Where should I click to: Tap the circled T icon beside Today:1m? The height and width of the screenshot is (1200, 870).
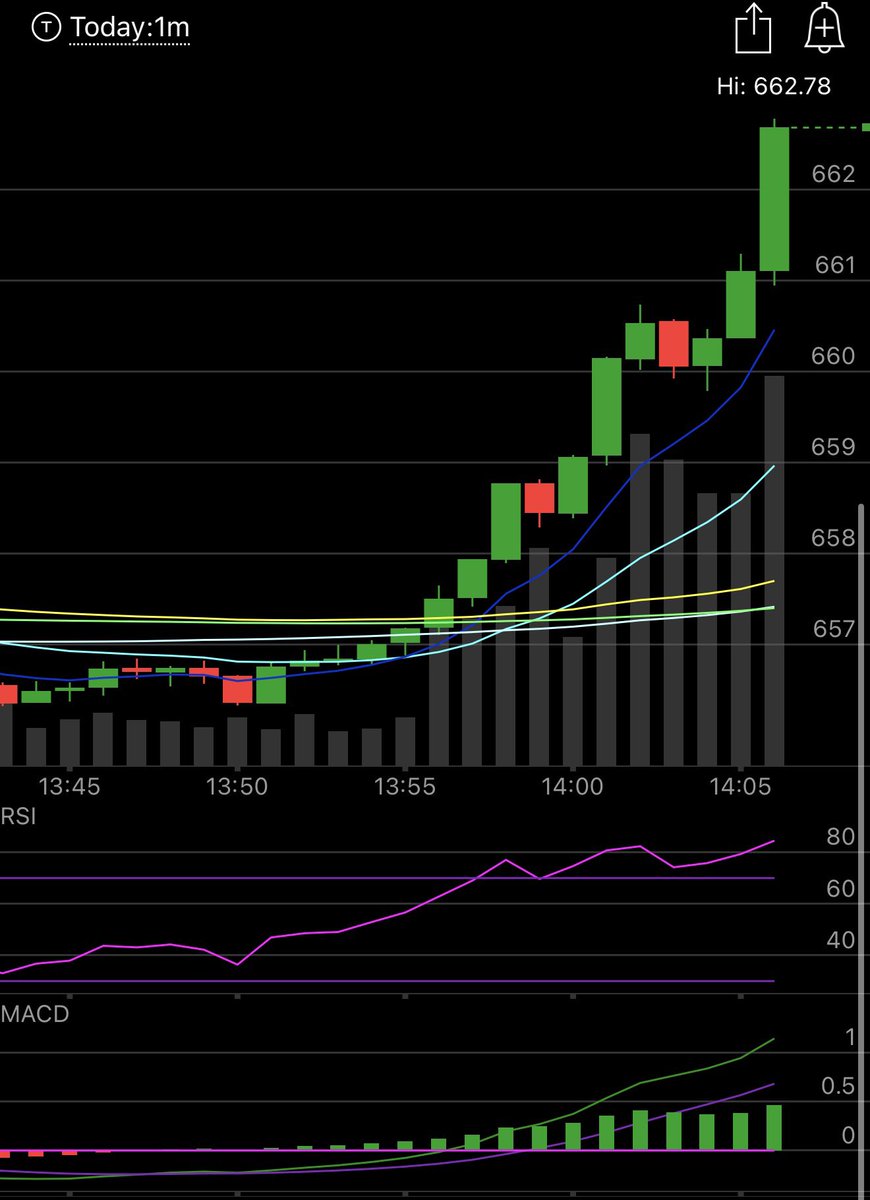46,28
